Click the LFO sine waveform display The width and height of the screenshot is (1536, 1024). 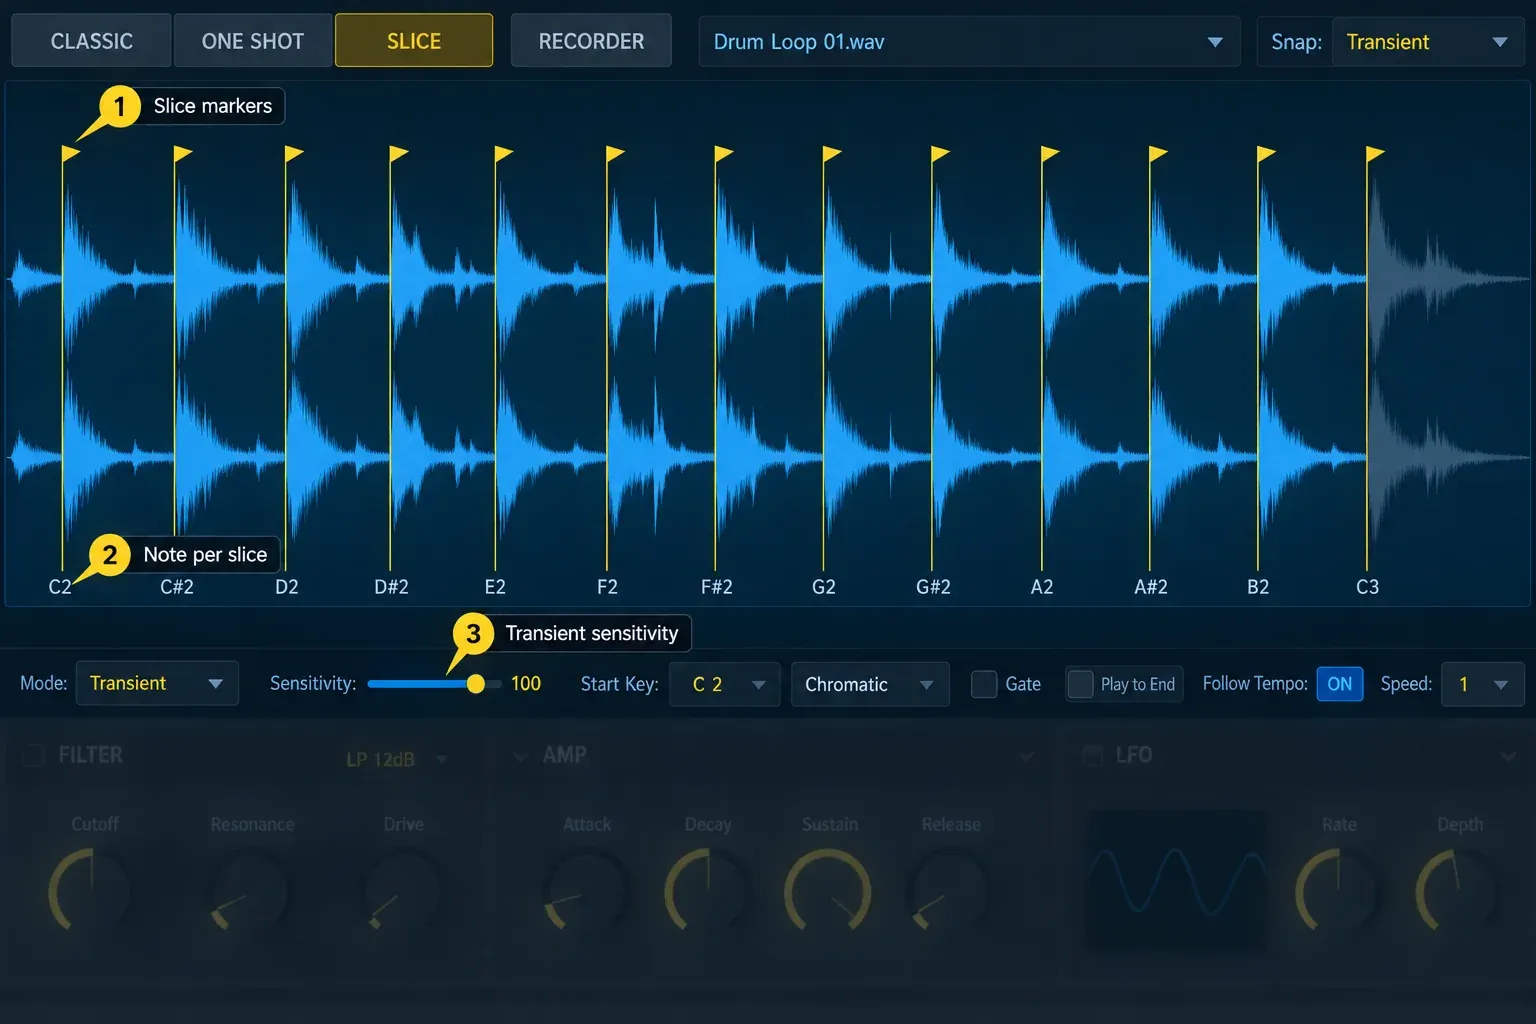[x=1176, y=880]
